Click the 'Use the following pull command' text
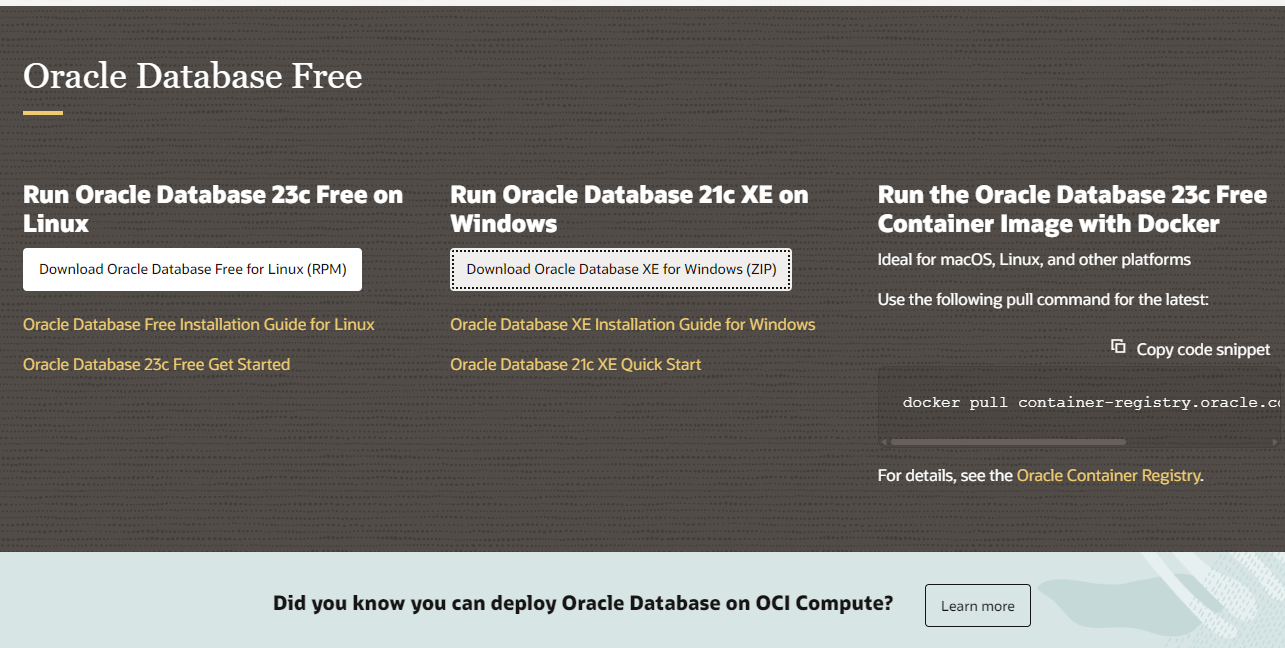 click(1043, 299)
